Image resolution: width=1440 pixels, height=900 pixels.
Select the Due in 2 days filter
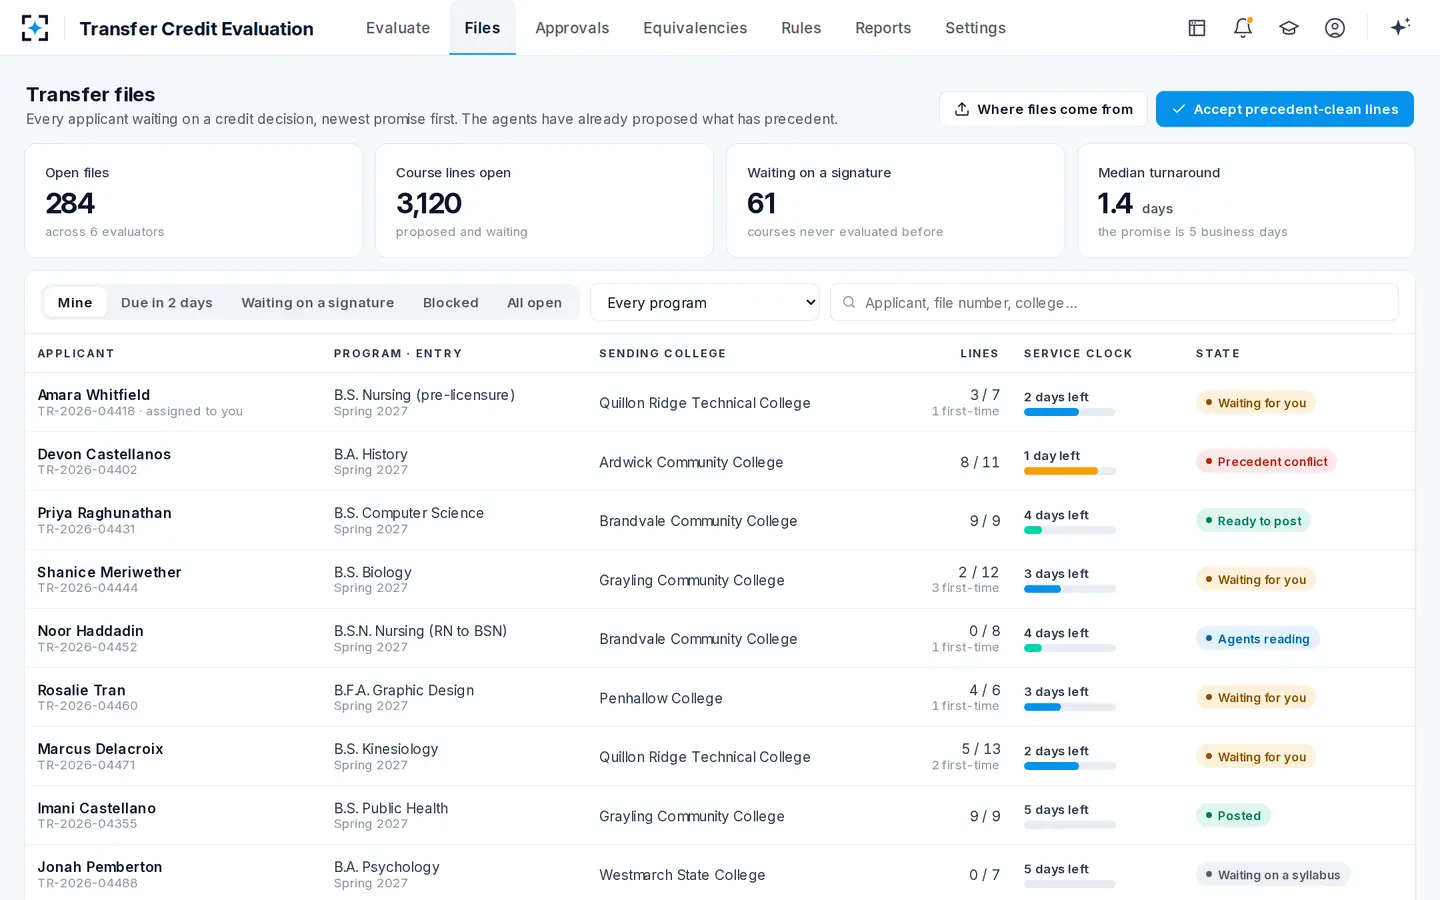point(167,302)
